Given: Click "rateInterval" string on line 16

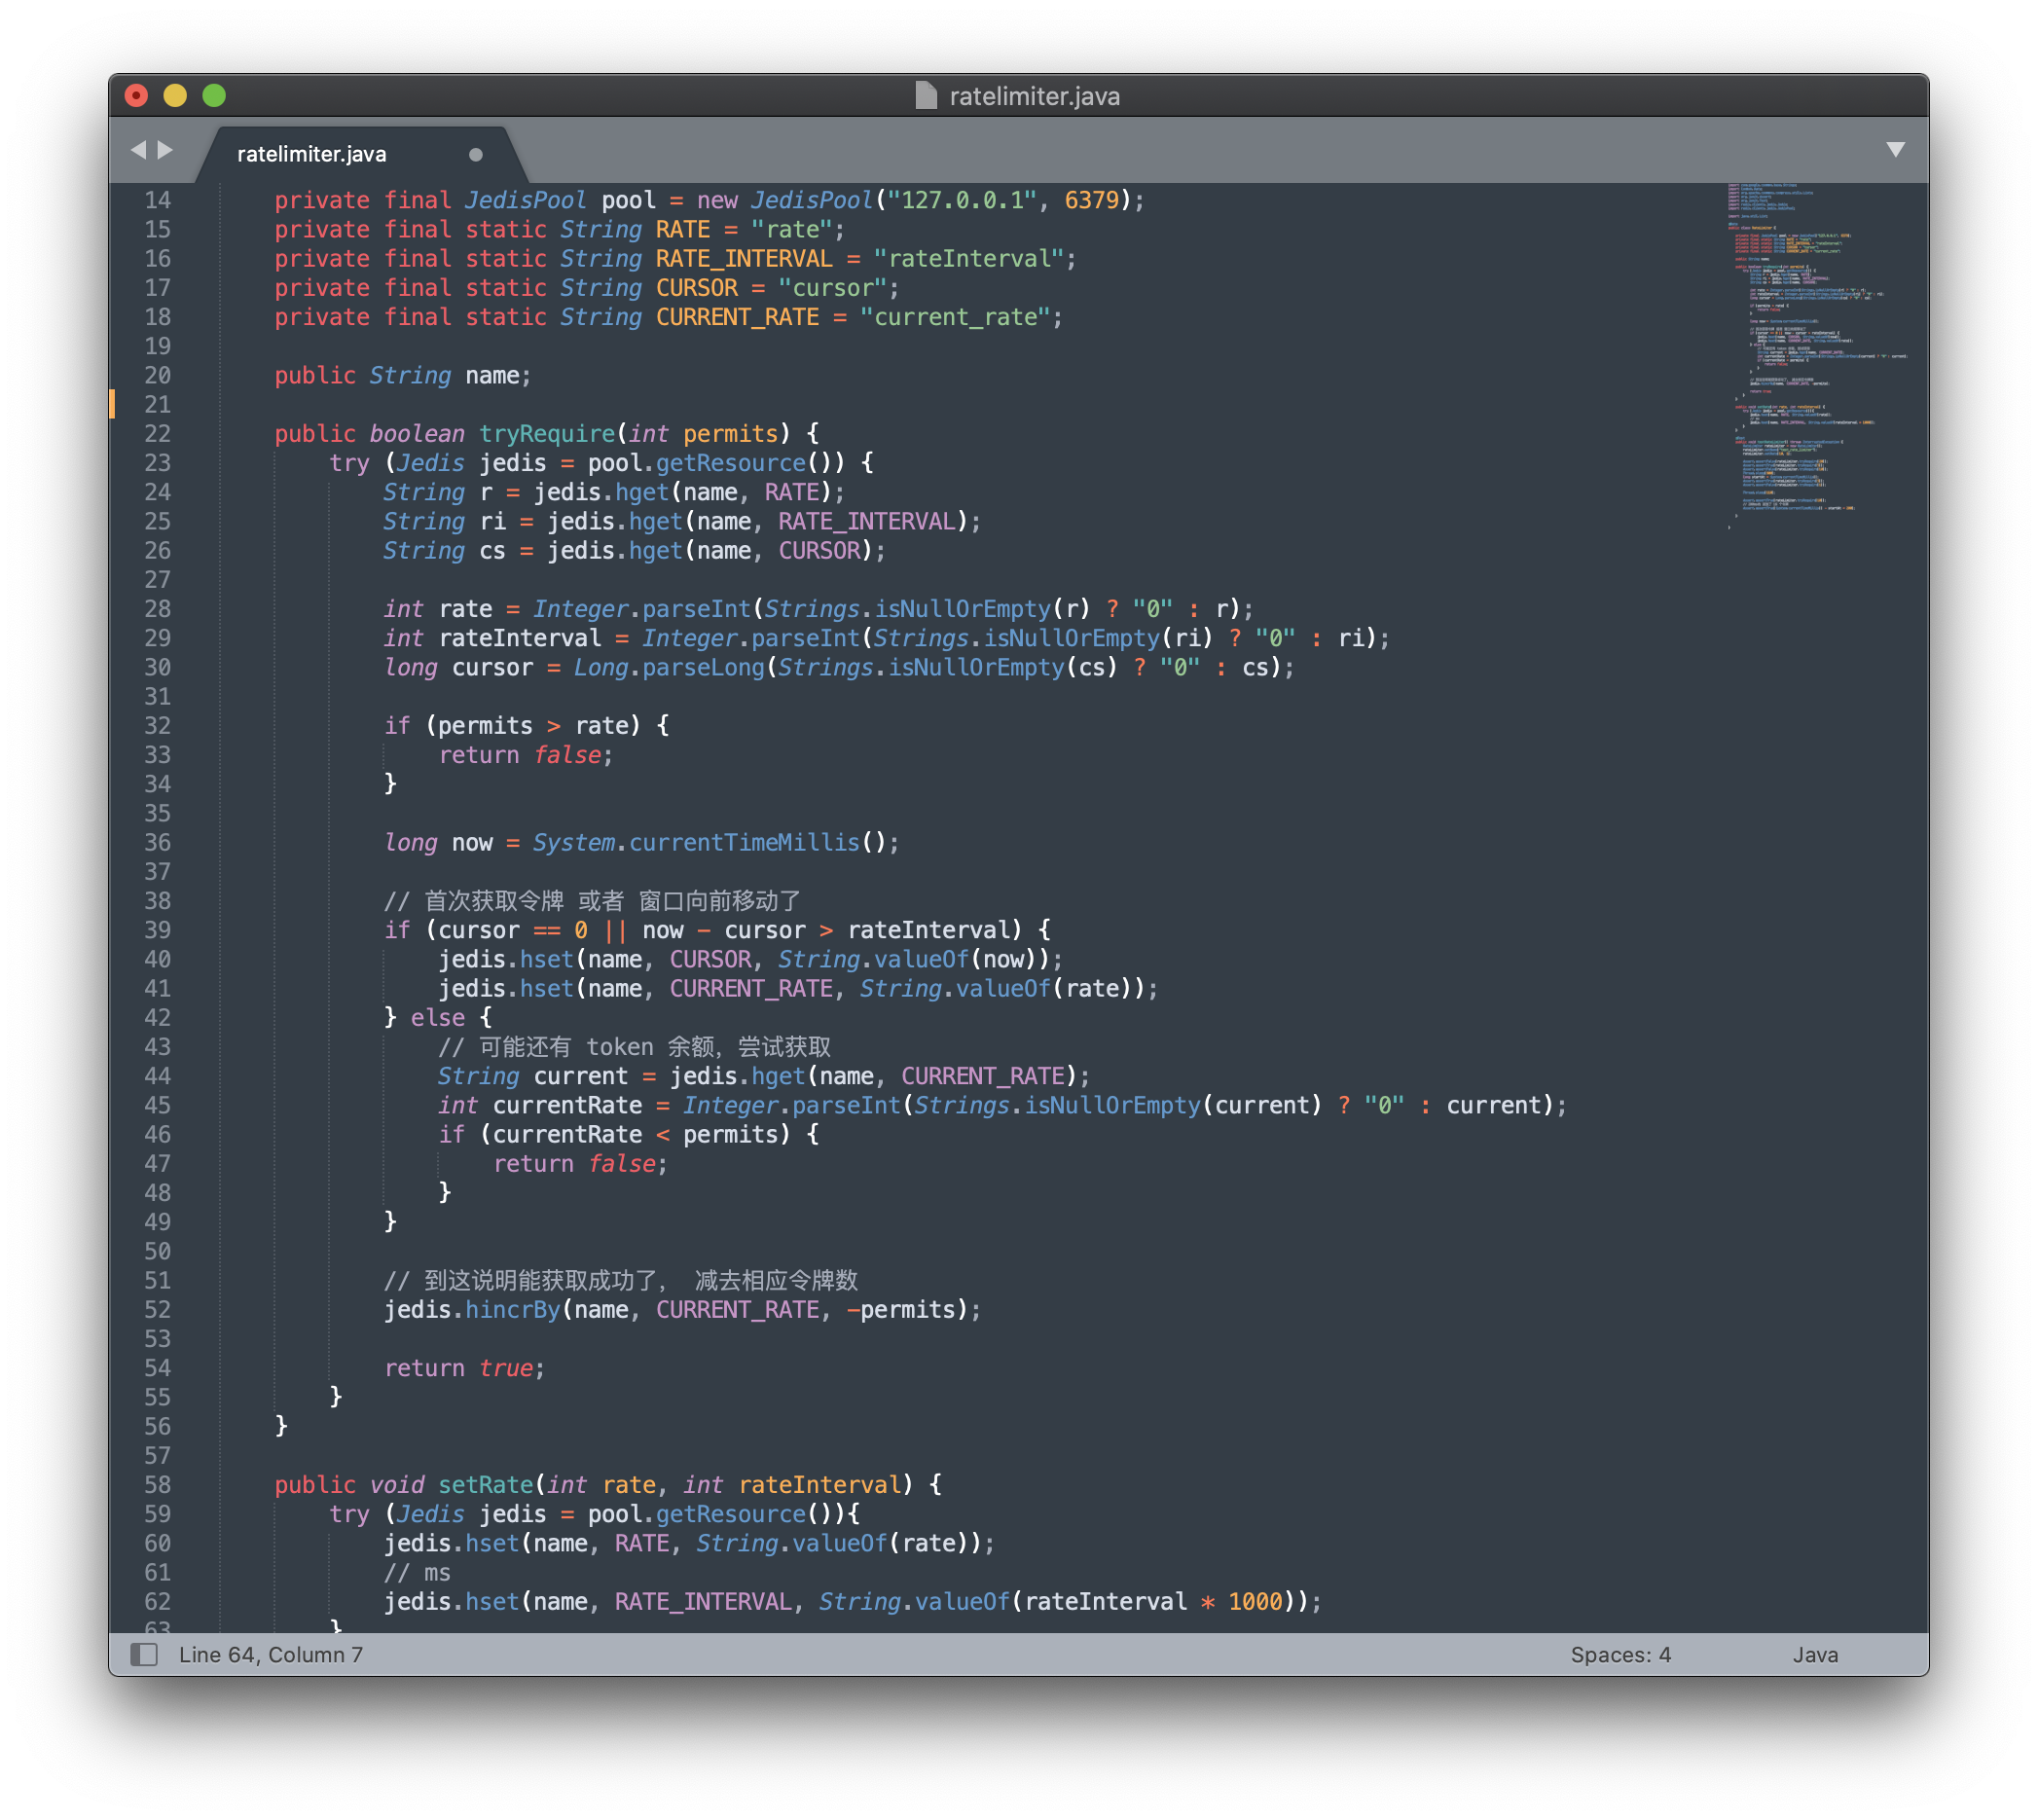Looking at the screenshot, I should pyautogui.click(x=968, y=259).
